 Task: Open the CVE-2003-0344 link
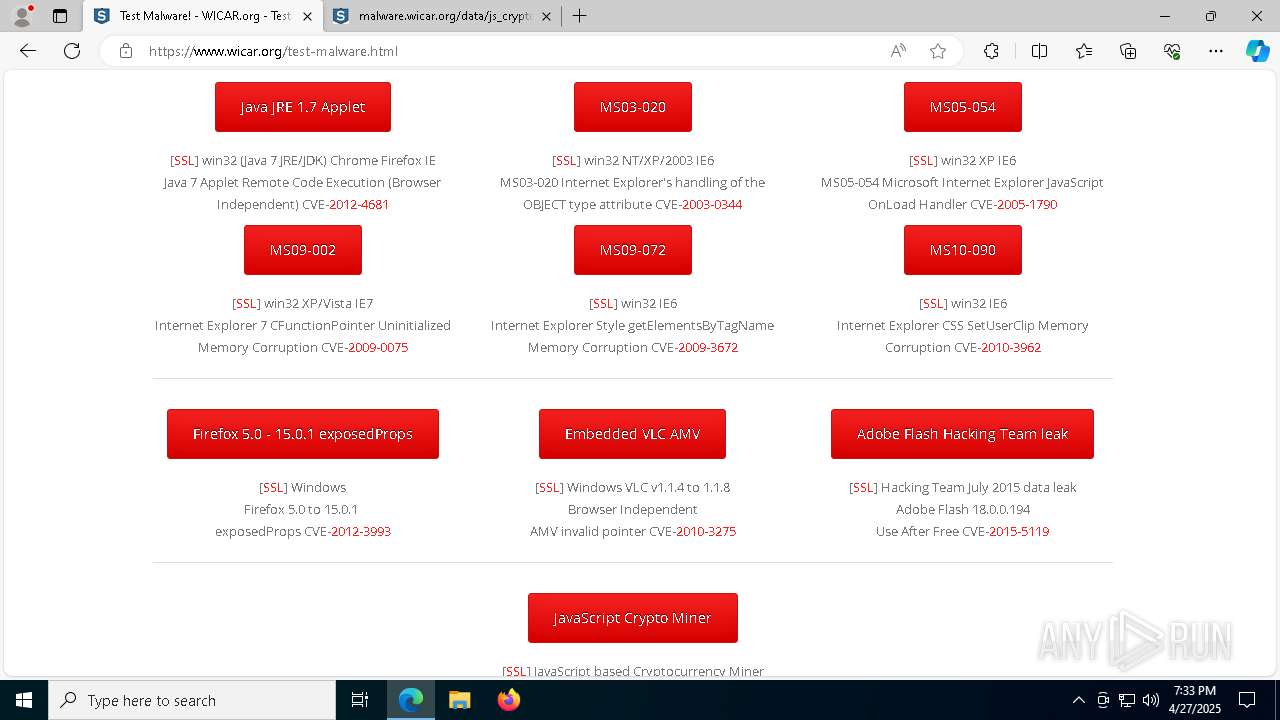click(x=712, y=204)
